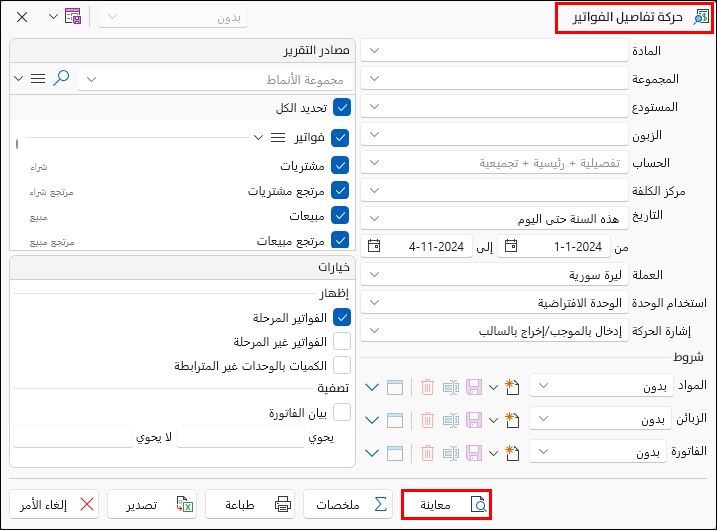Open the list menu icon next to فواتير
717x530 pixels.
[278, 137]
